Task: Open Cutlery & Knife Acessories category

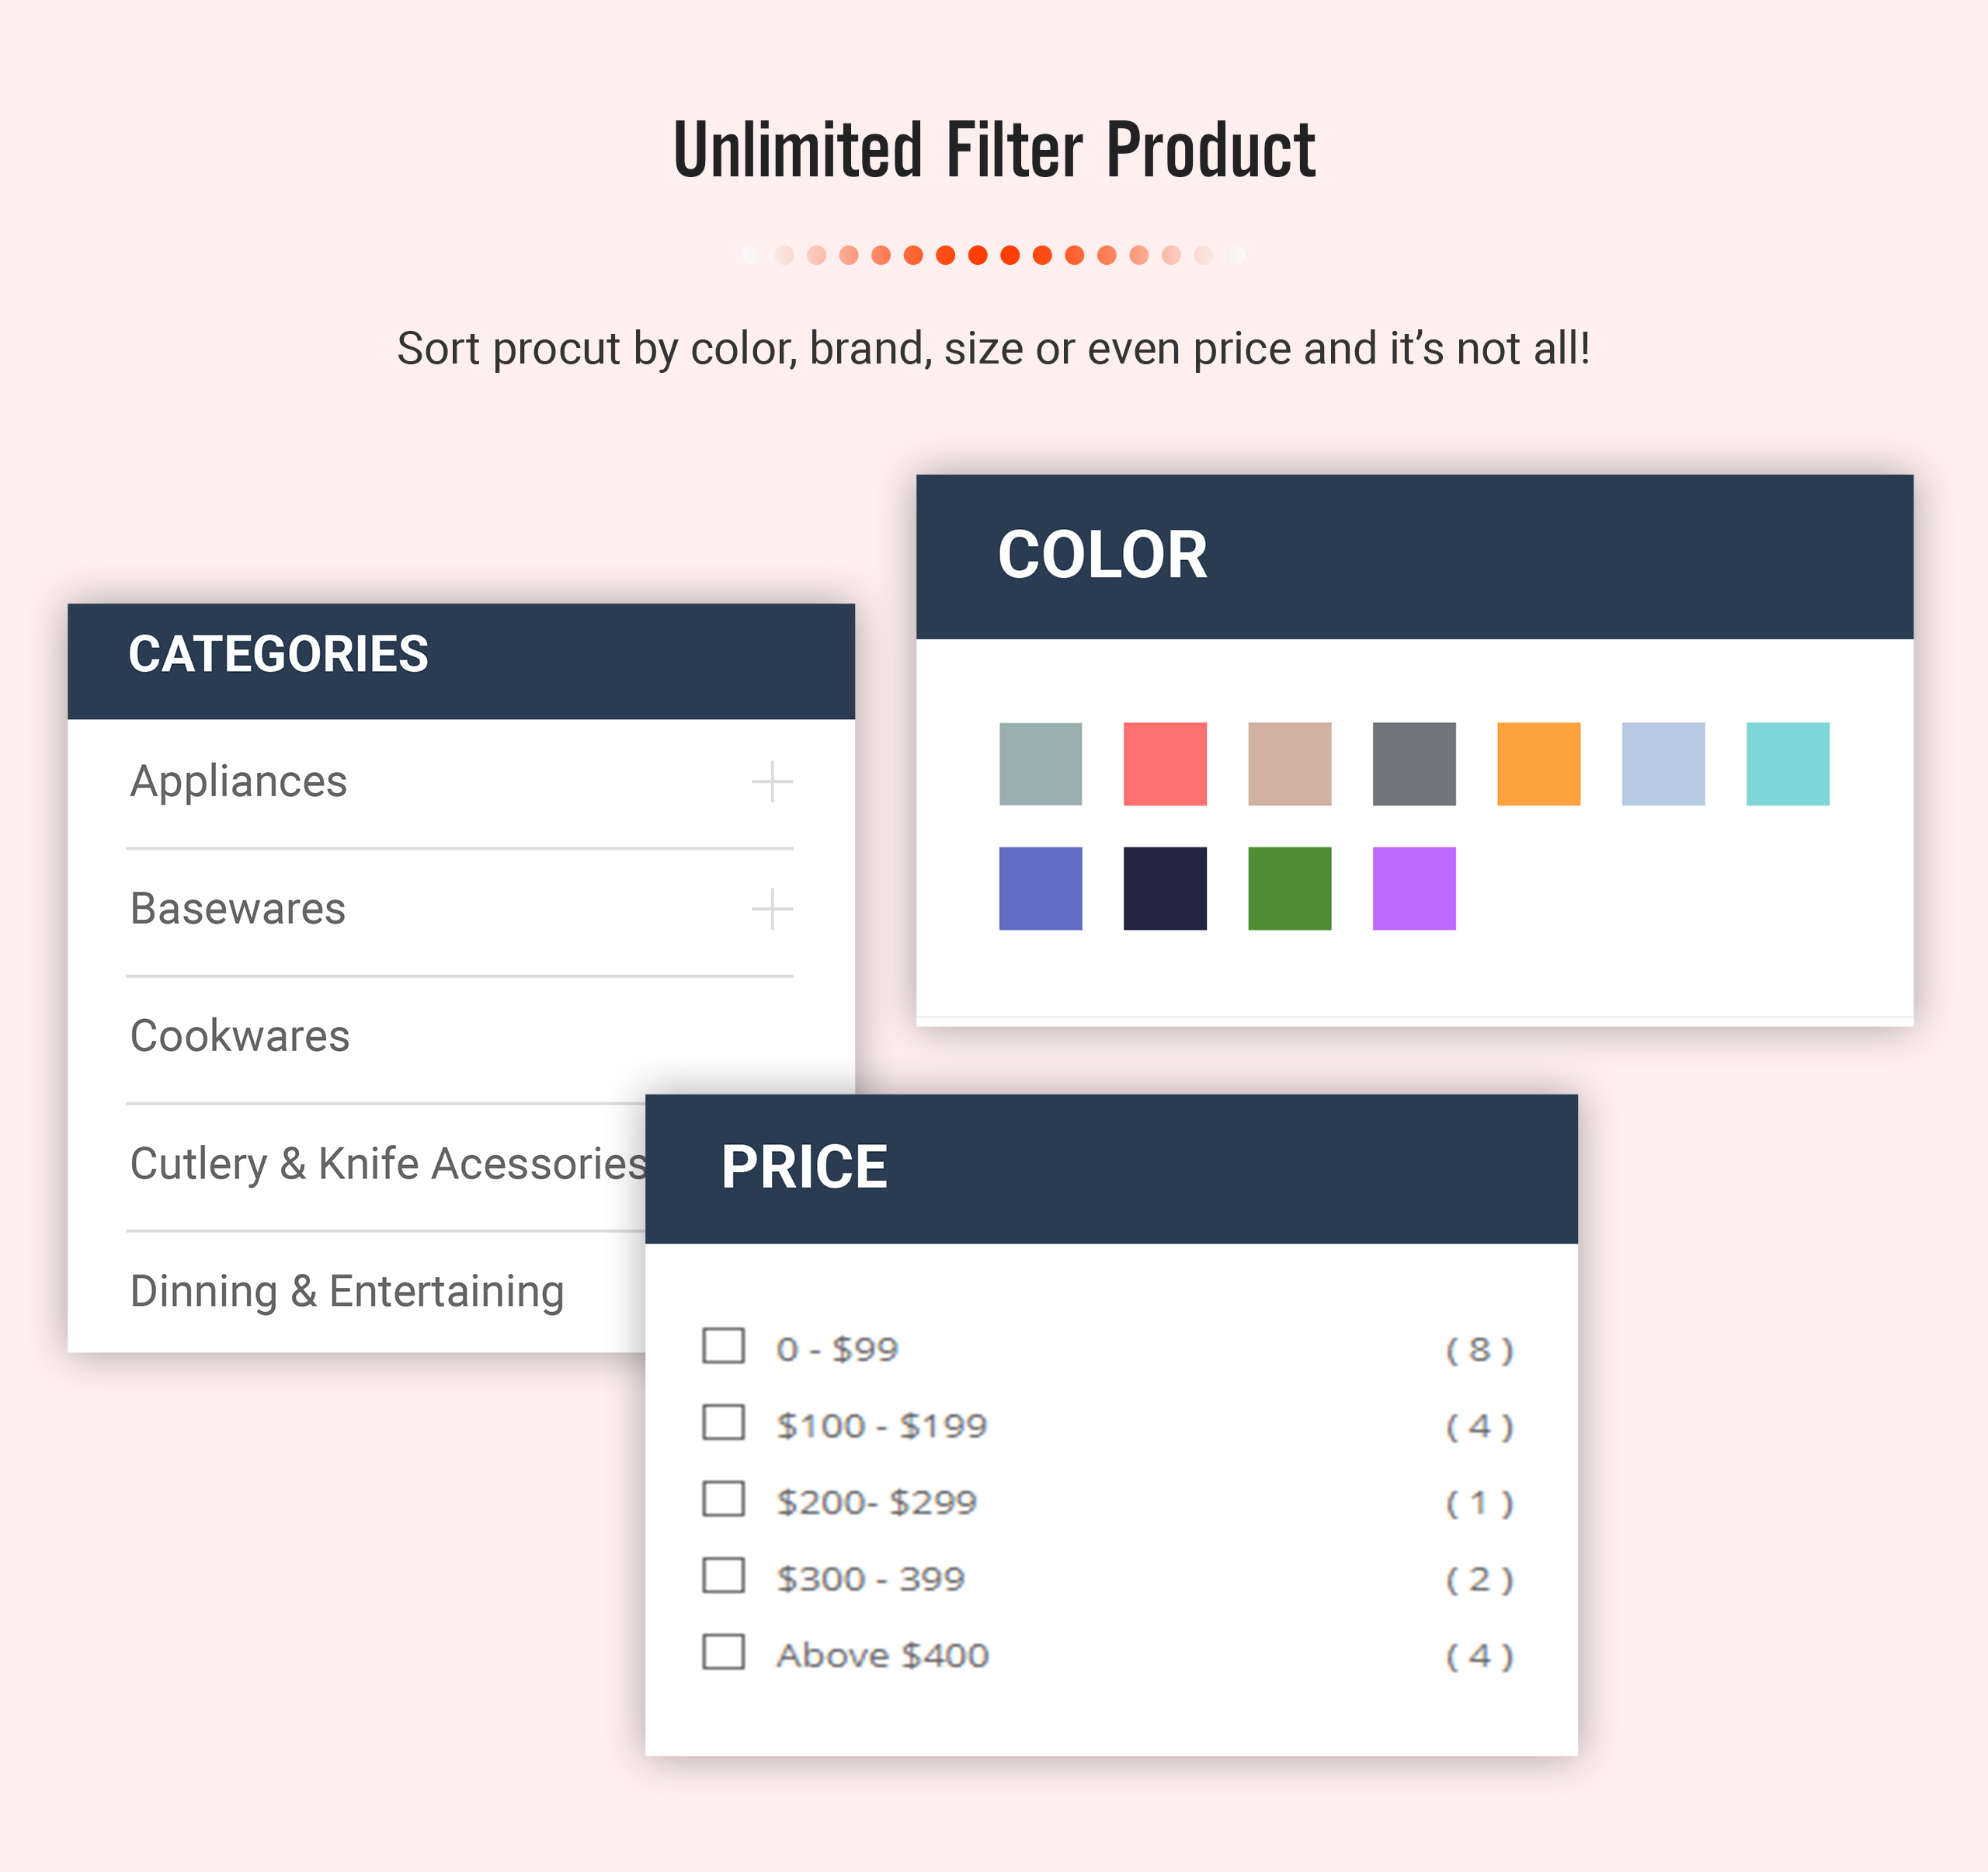Action: (388, 1164)
